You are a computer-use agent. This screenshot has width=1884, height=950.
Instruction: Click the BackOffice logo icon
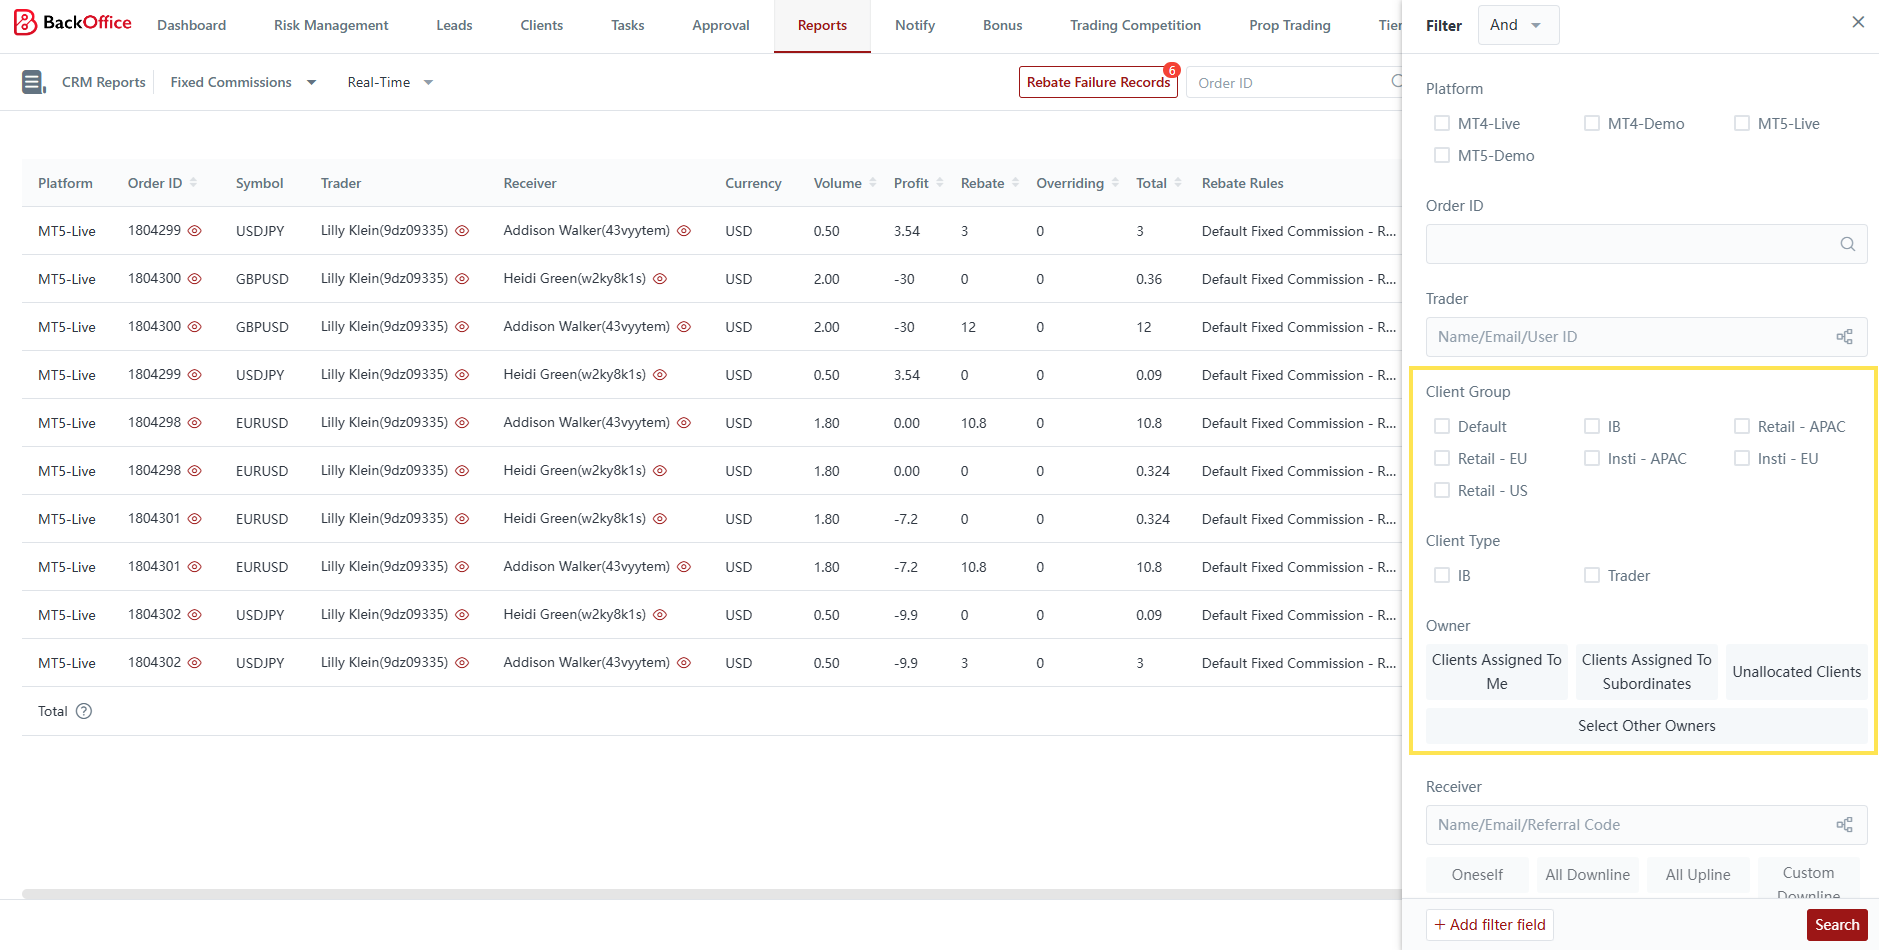click(25, 23)
